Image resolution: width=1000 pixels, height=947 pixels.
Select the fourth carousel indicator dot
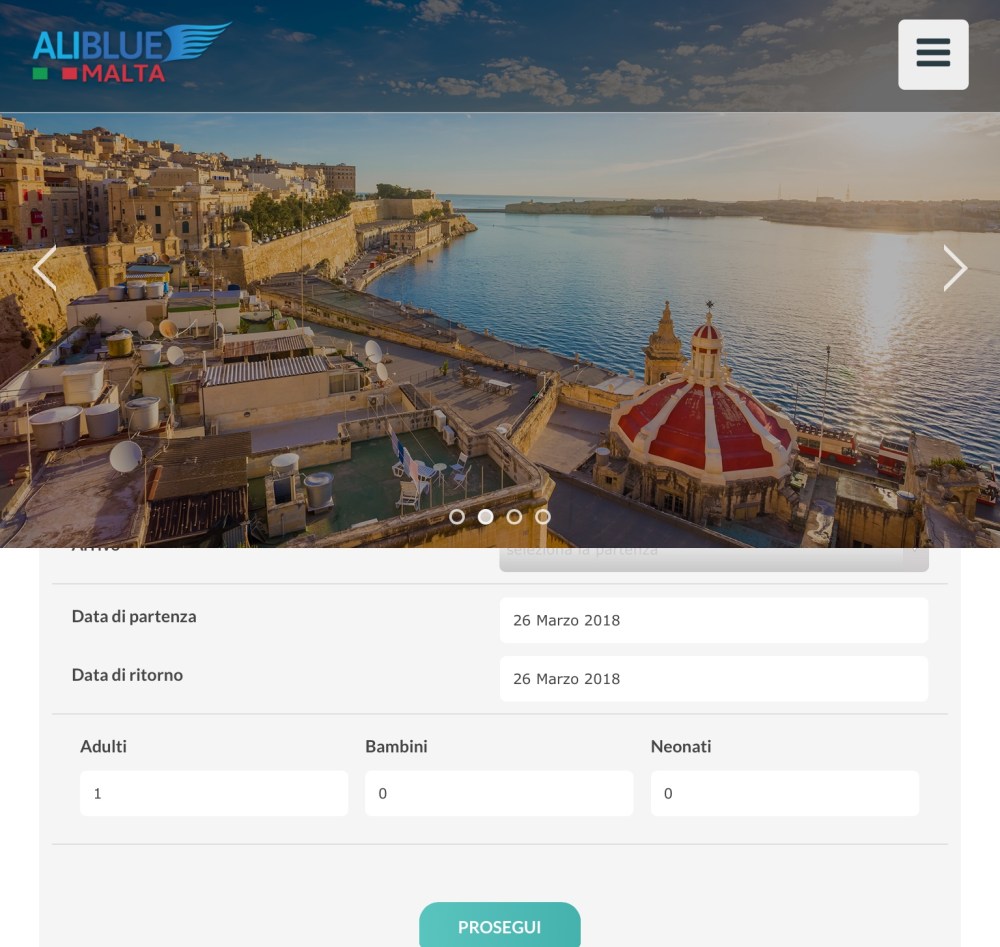543,517
